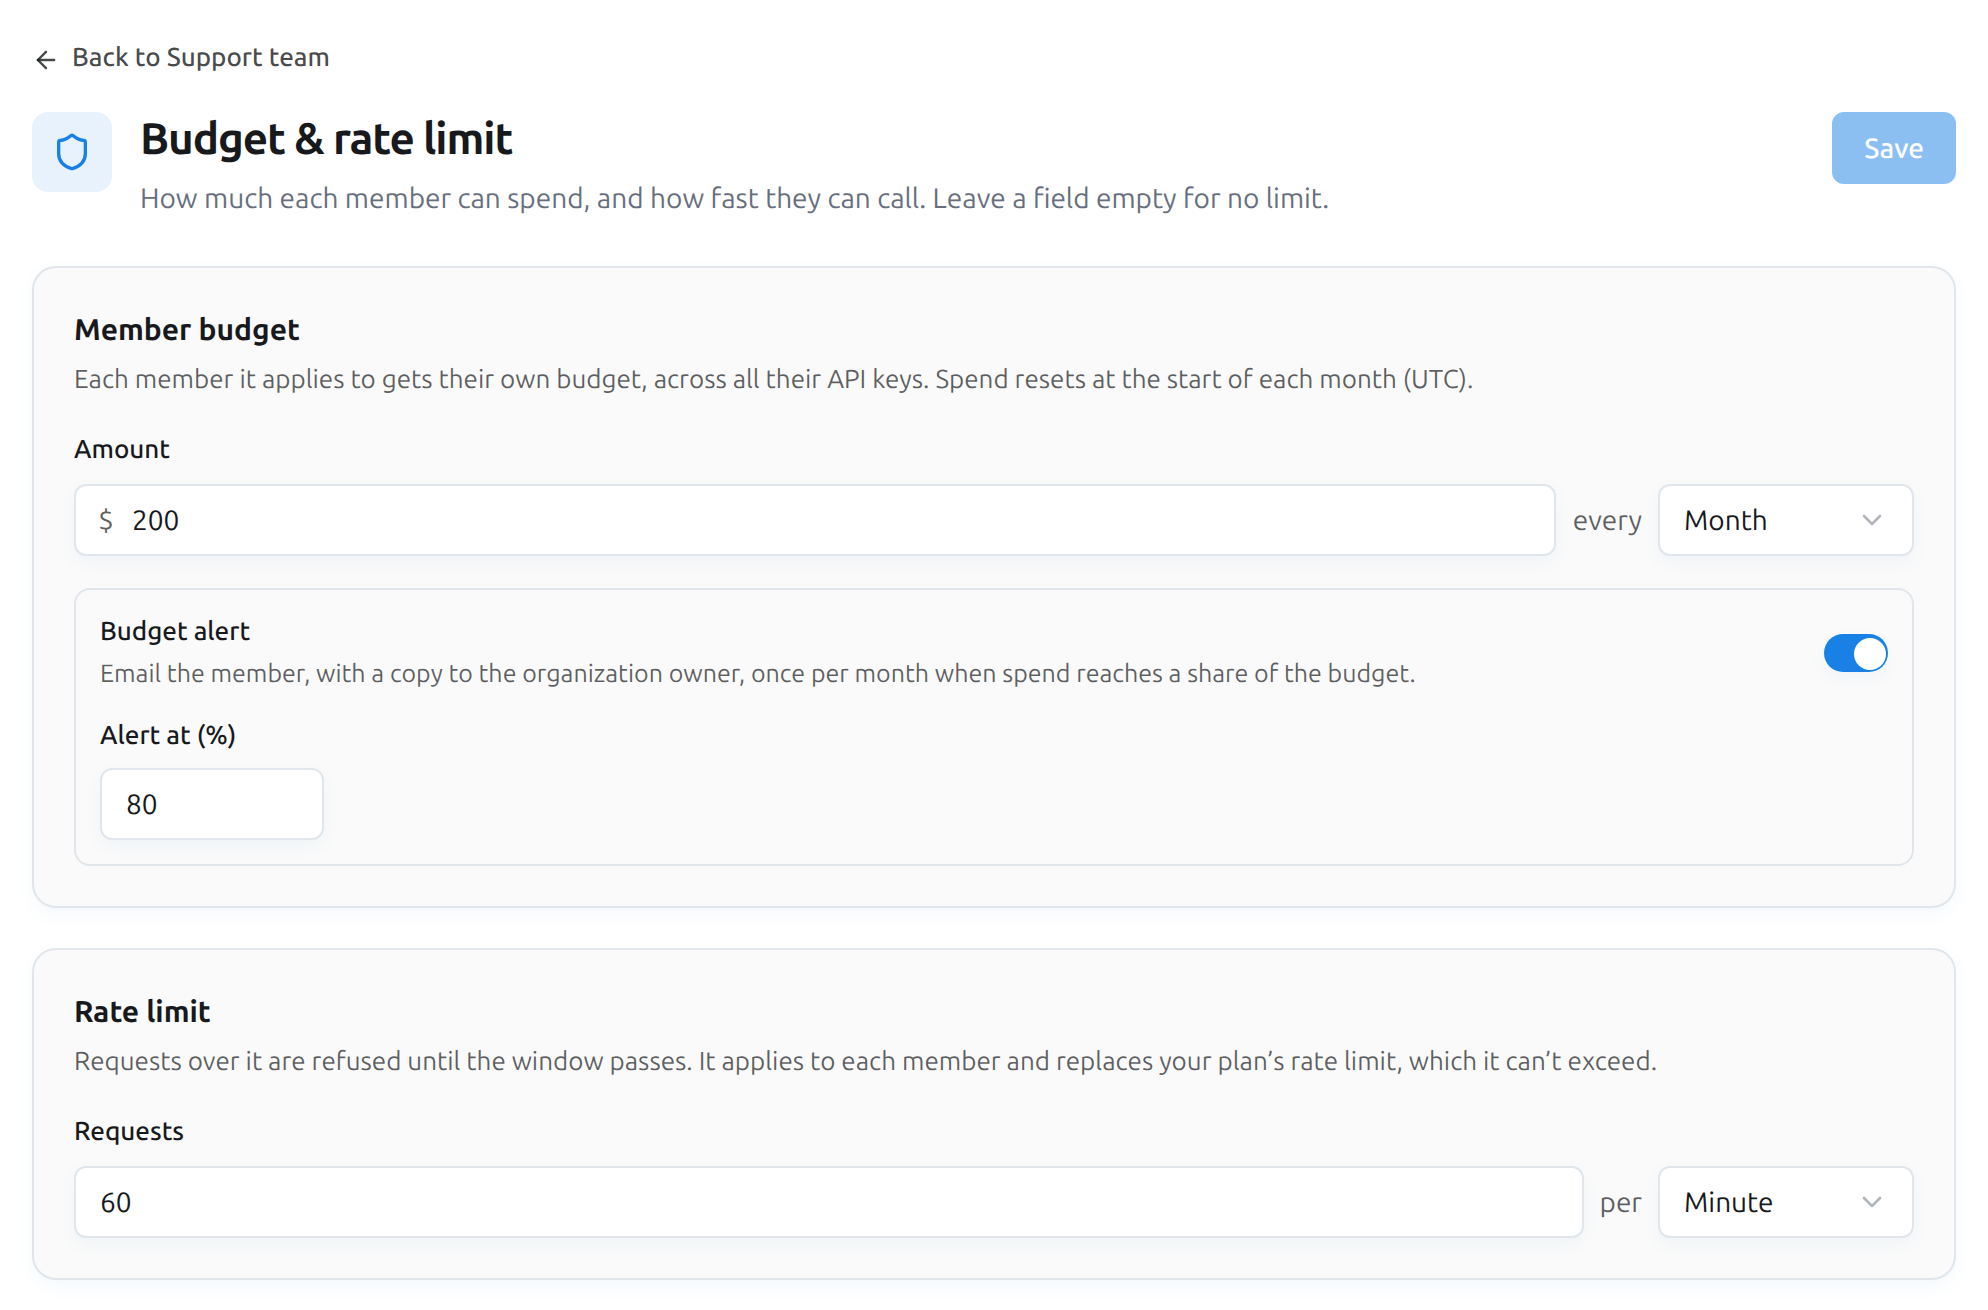Click the 'Requests' field label

(129, 1131)
